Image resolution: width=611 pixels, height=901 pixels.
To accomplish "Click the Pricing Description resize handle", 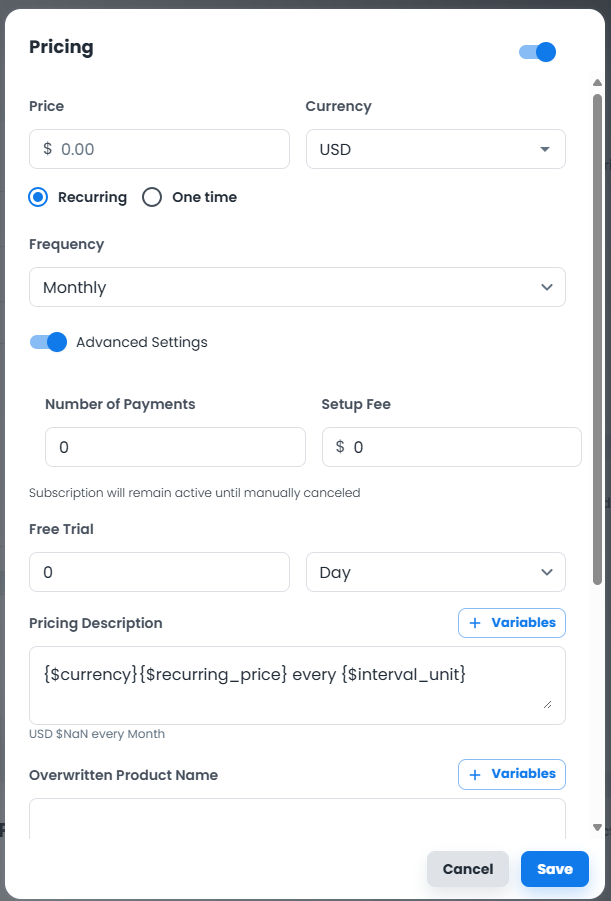I will 547,704.
